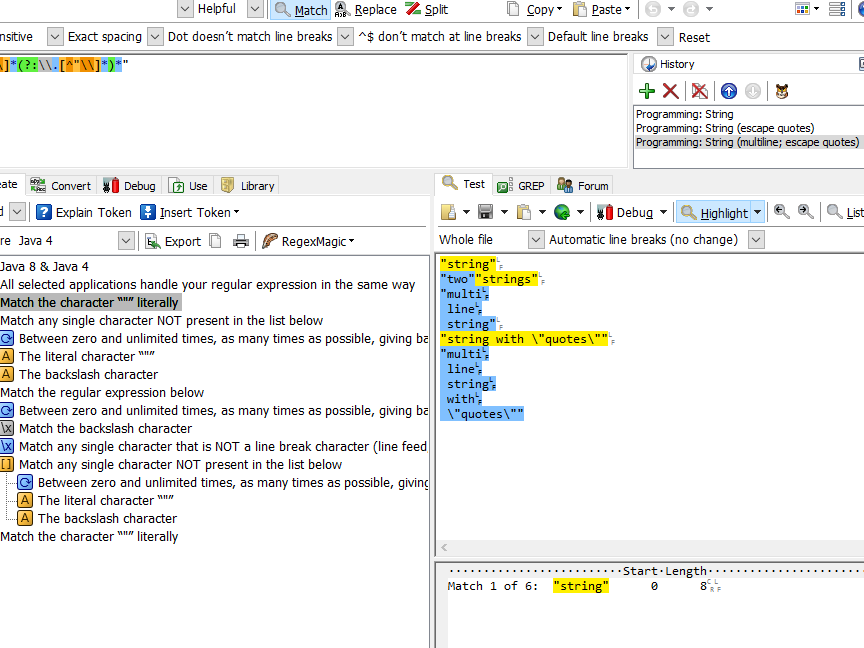Screen dimensions: 864x648
Task: Open the Helpful dropdown arrow
Action: tap(254, 9)
